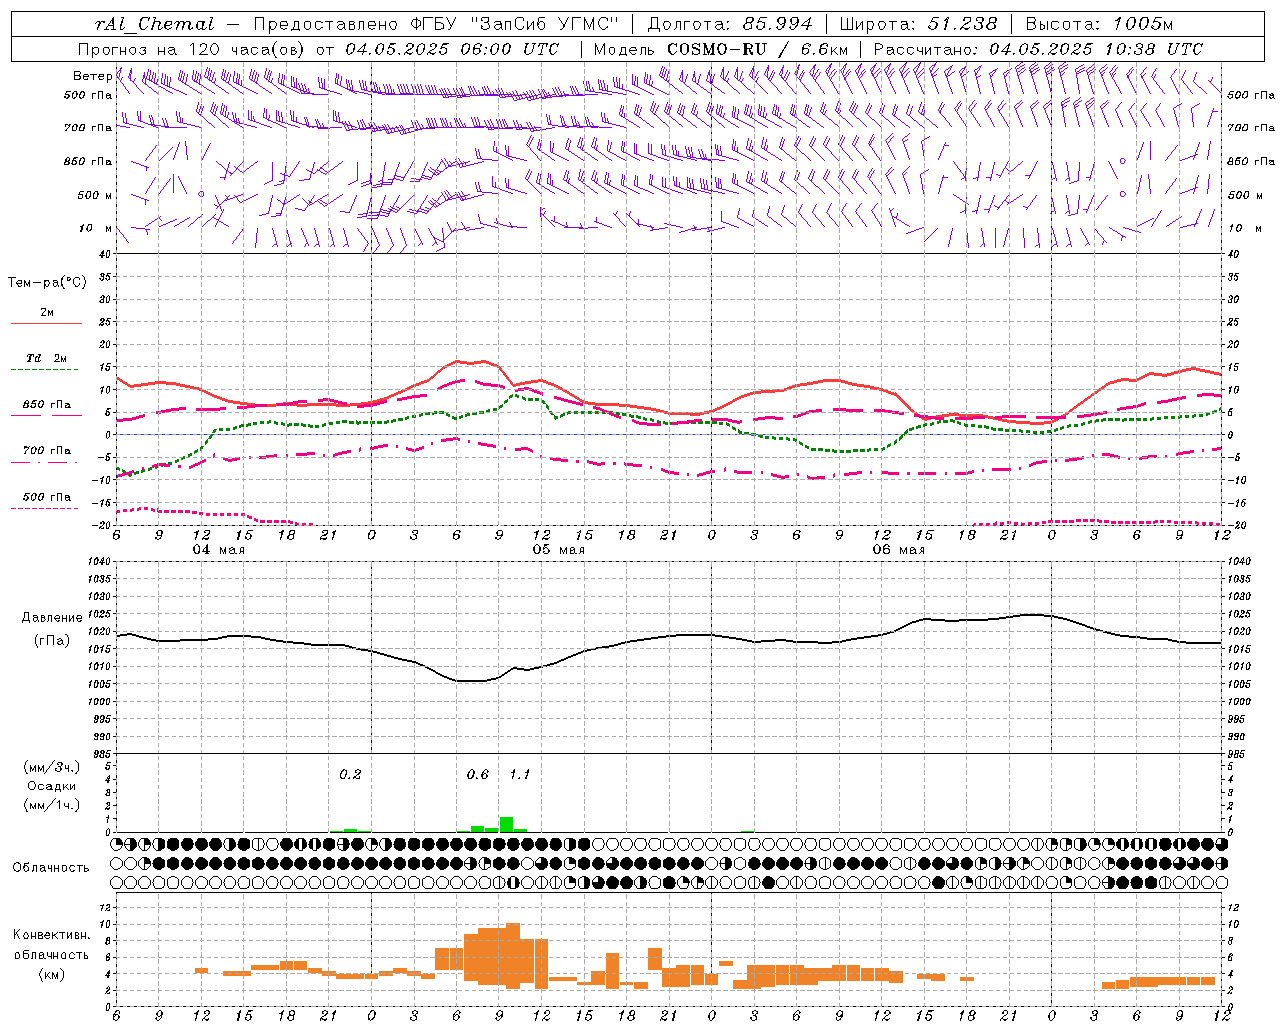This screenshot has width=1280, height=1024.
Task: Click the 0.2 precipitation amount value
Action: pos(350,775)
